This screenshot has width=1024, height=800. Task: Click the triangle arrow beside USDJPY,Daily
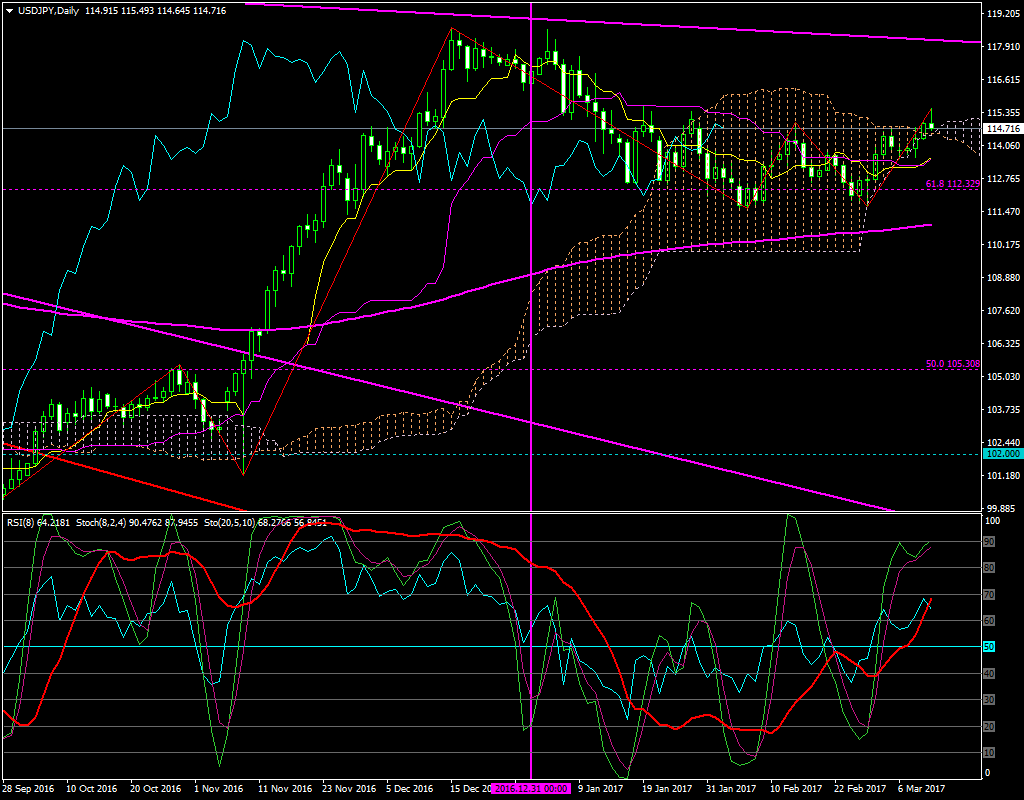9,10
